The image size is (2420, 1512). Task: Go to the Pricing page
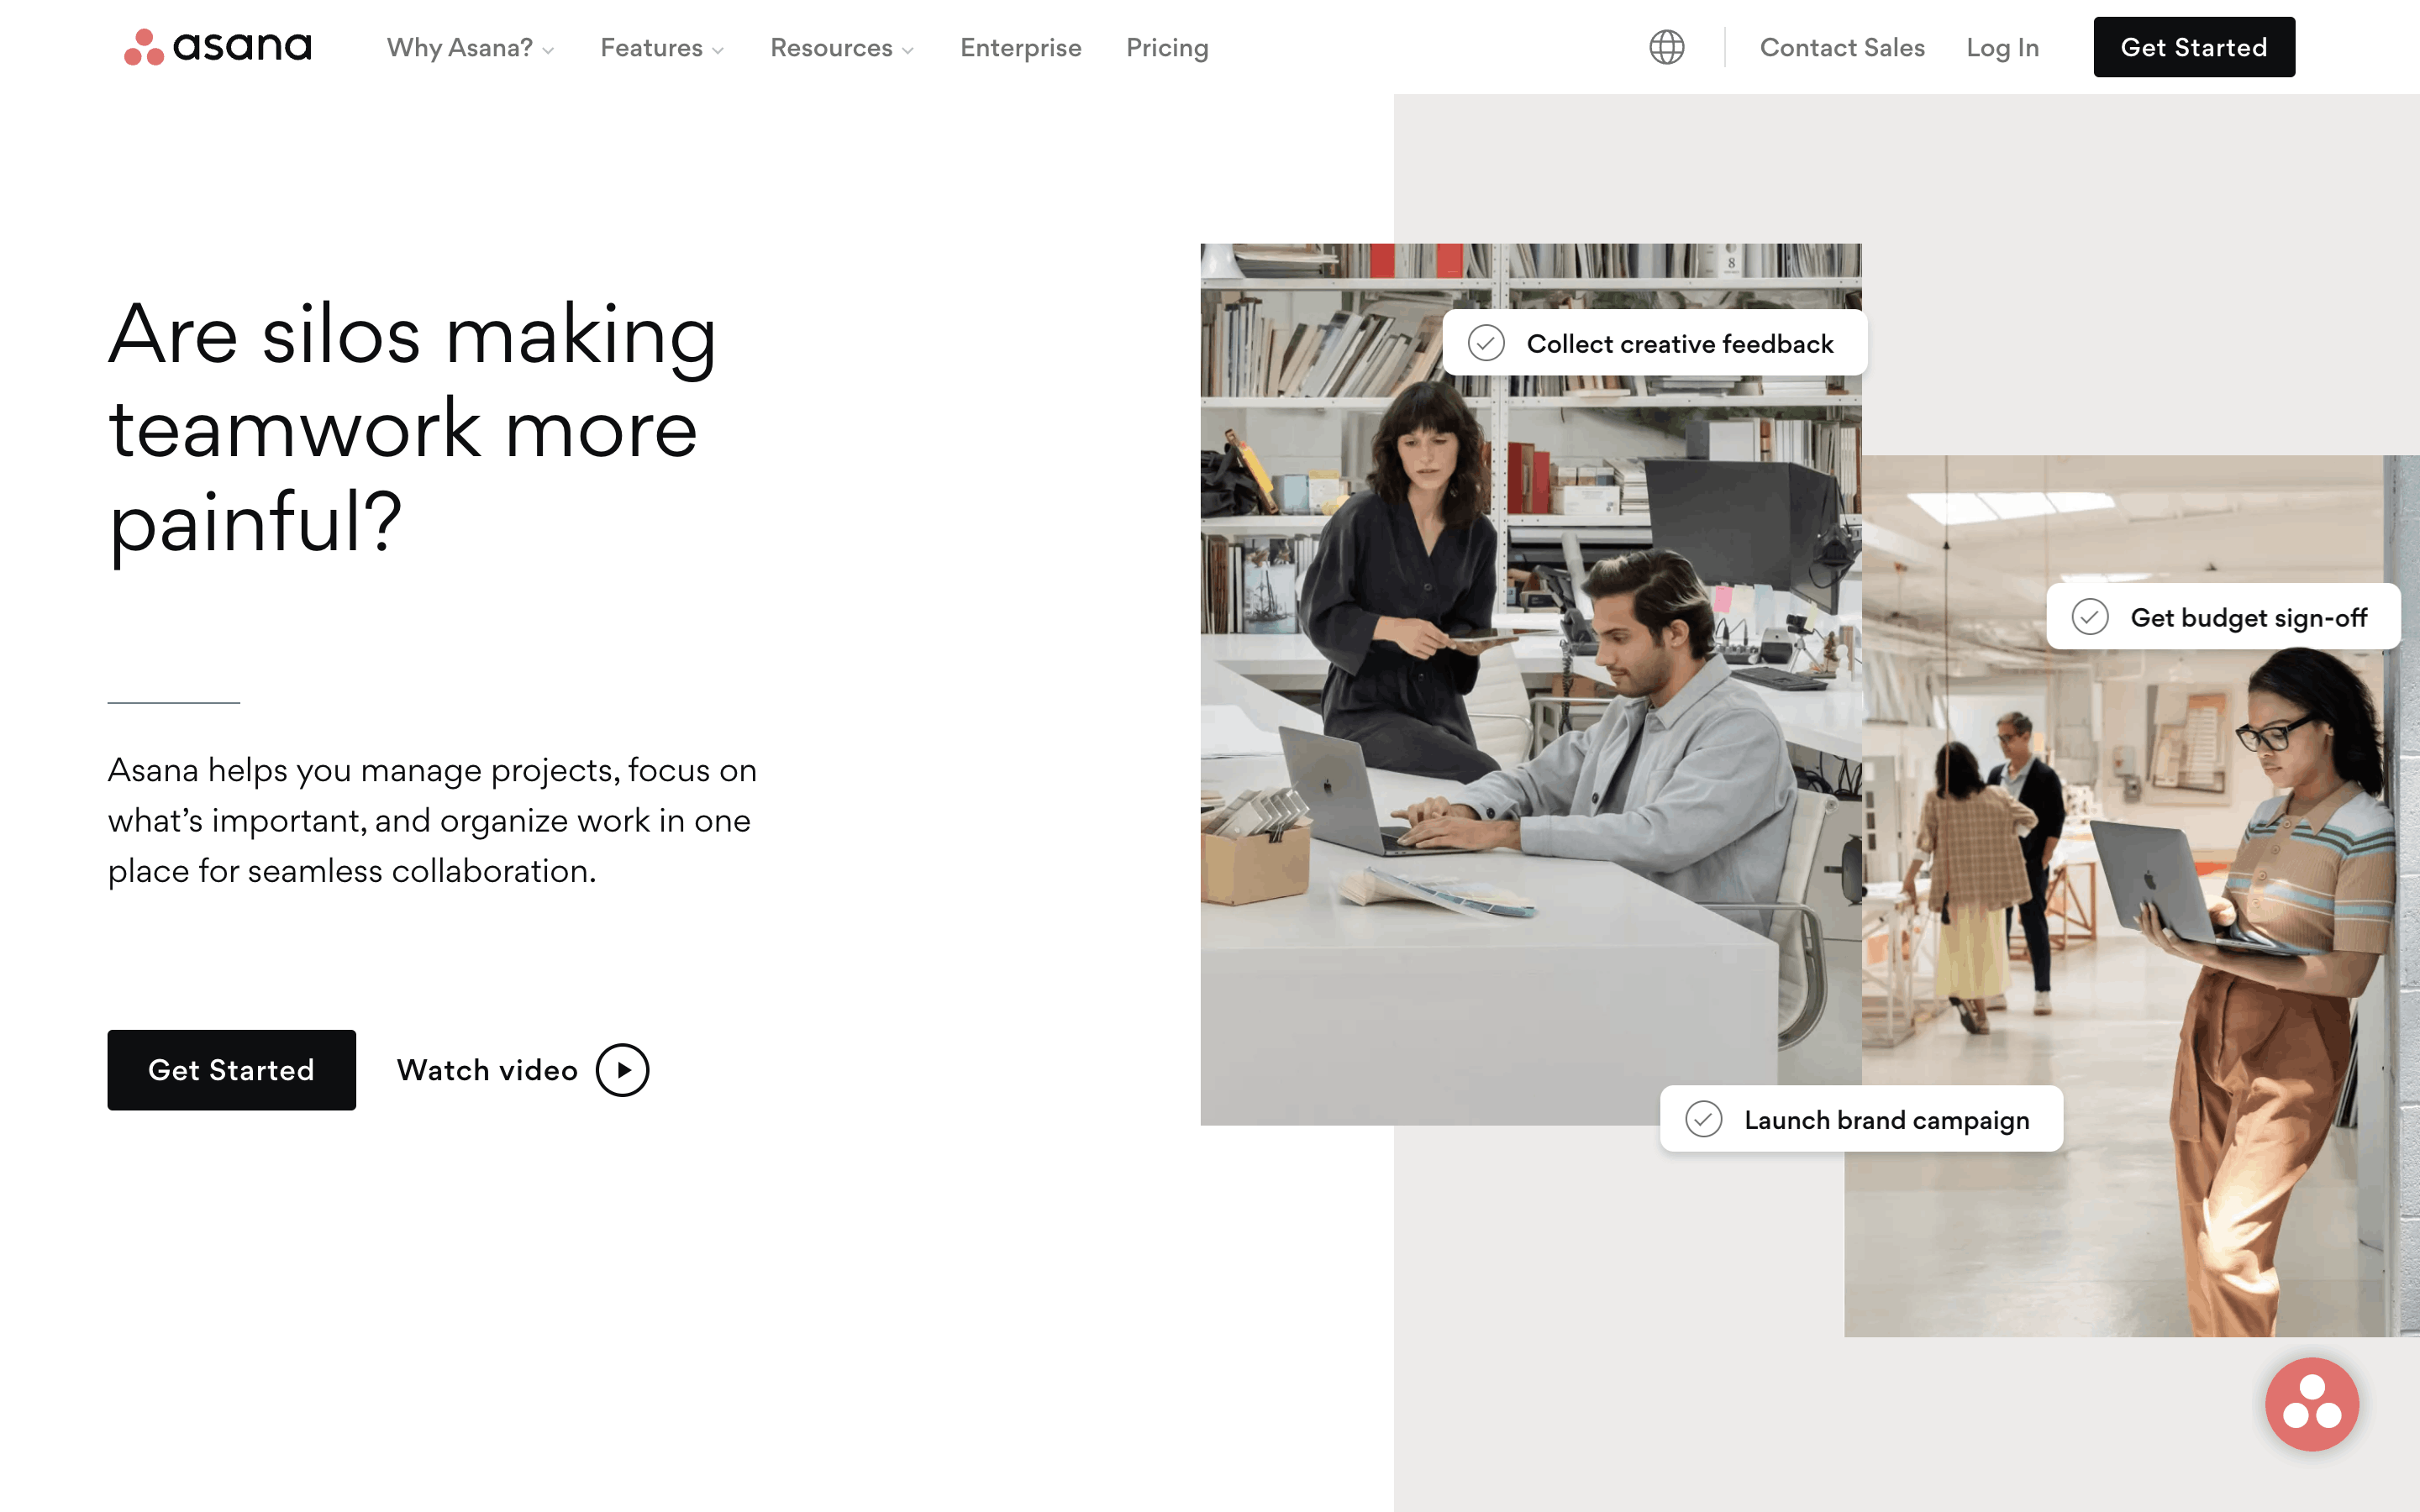tap(1167, 48)
